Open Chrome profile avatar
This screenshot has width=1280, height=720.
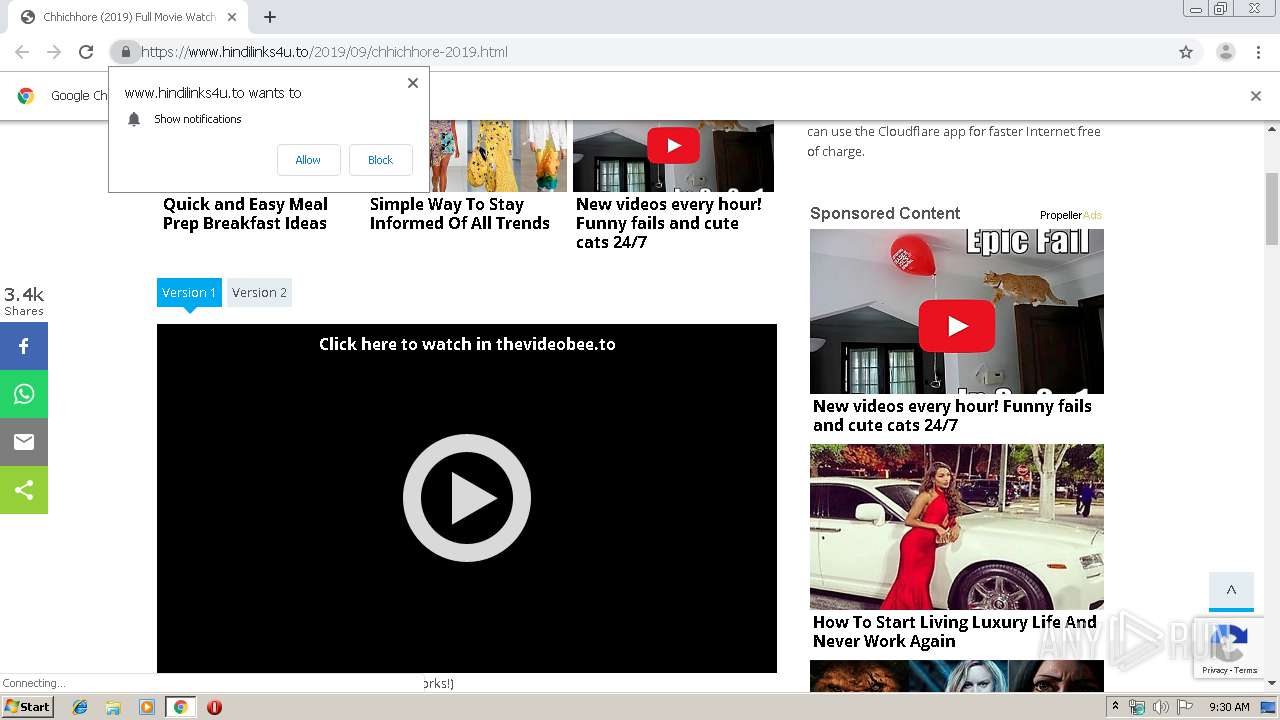[x=1225, y=52]
